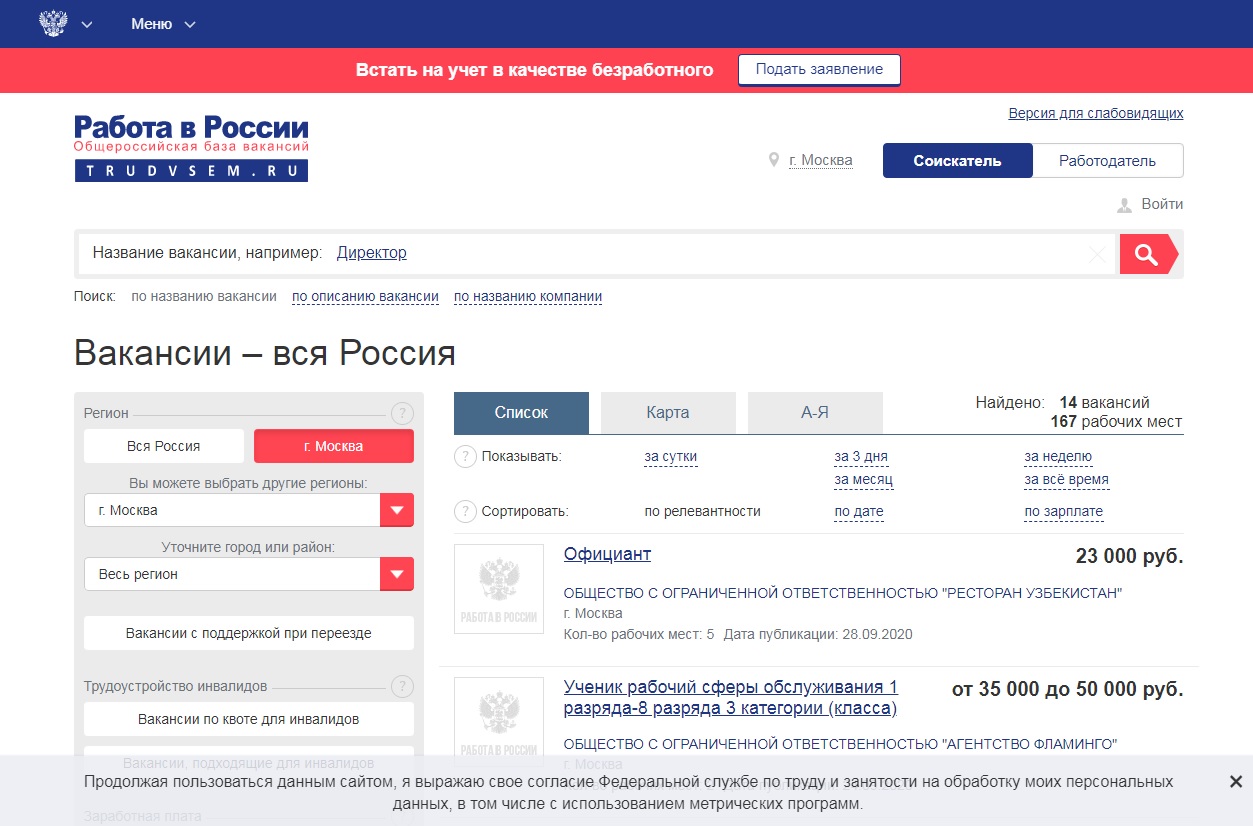The height and width of the screenshot is (826, 1253).
Task: Toggle Вакансии по квоте для инвалидов
Action: tap(249, 719)
